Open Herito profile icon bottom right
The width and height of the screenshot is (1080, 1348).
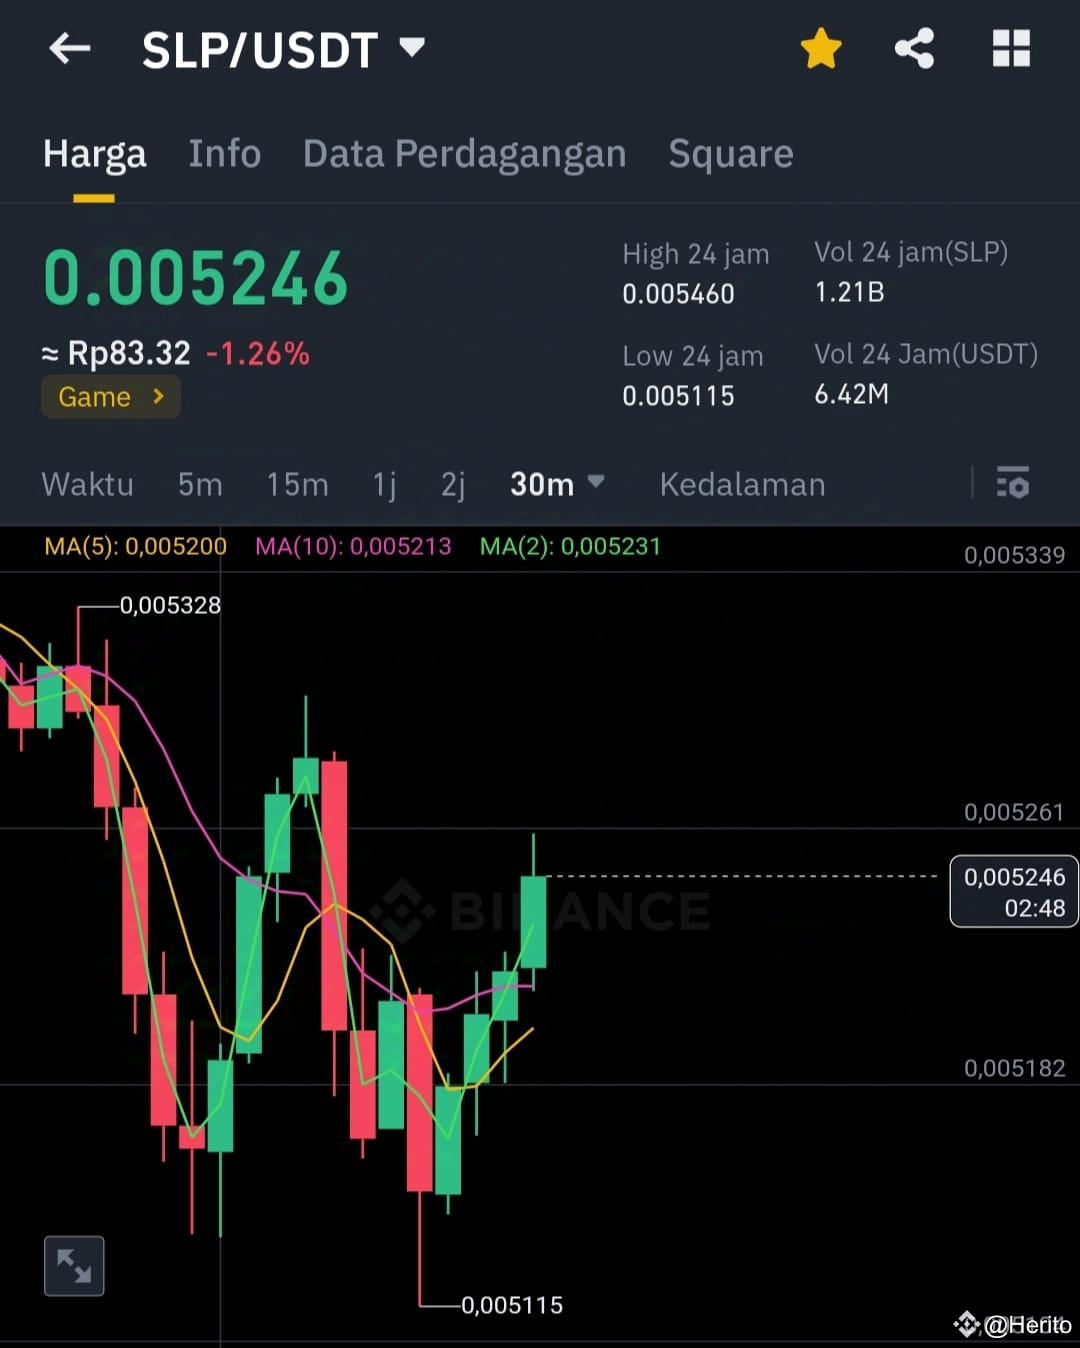(968, 1322)
